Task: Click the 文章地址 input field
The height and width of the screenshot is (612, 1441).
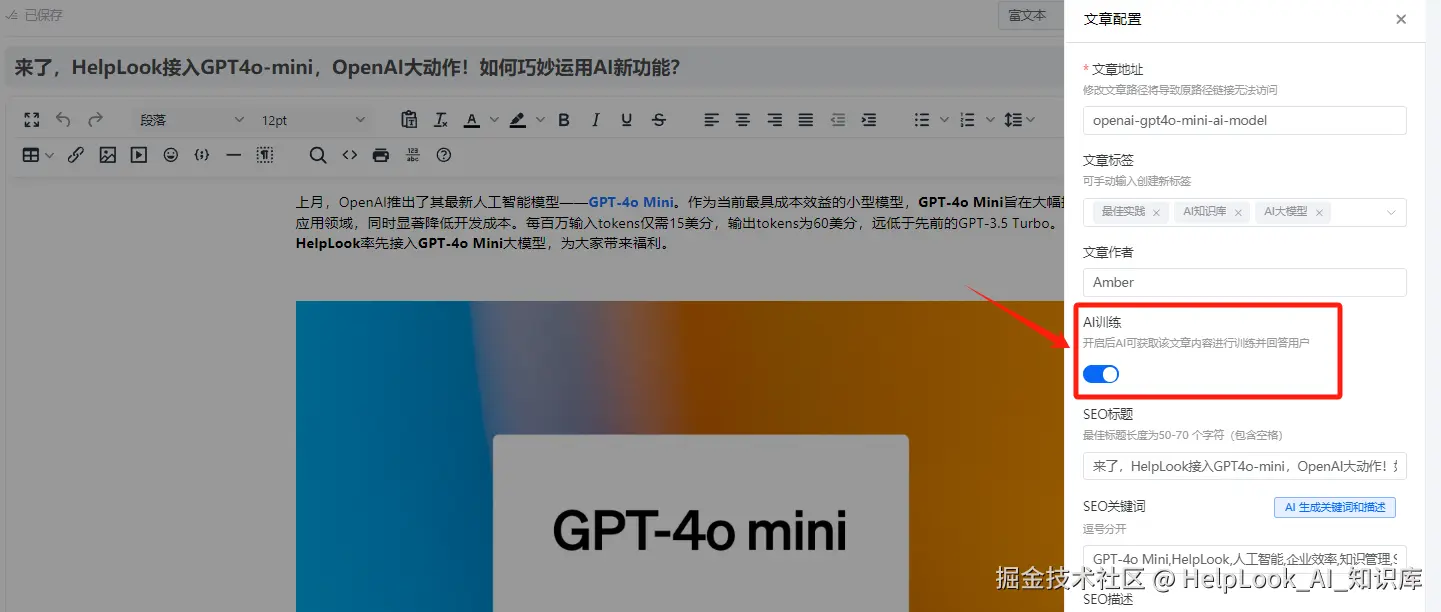Action: pyautogui.click(x=1244, y=120)
